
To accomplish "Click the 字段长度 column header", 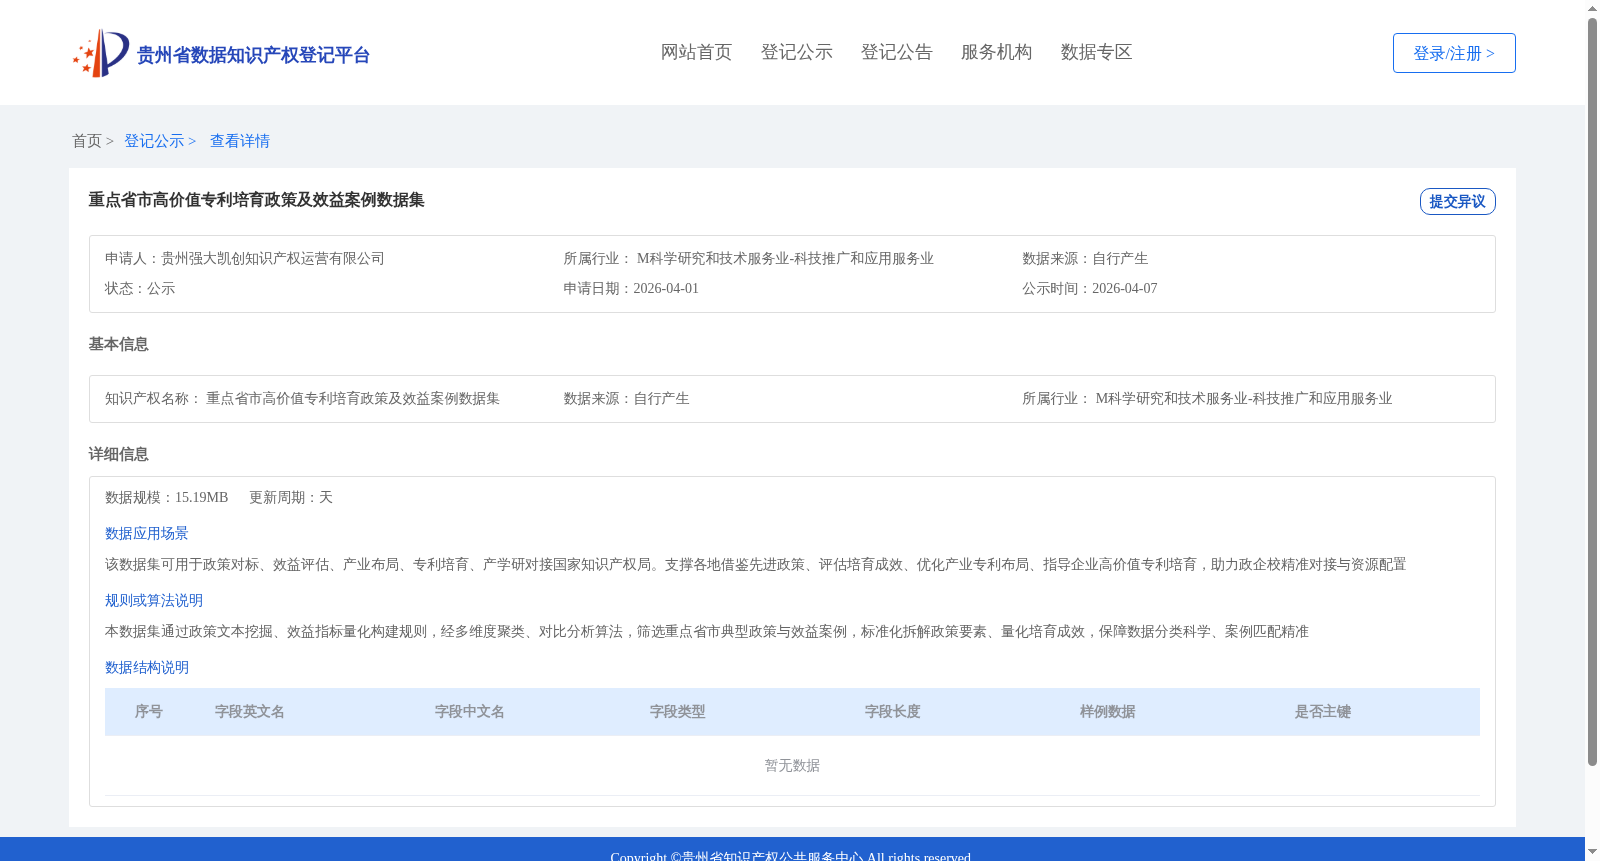I will [893, 711].
